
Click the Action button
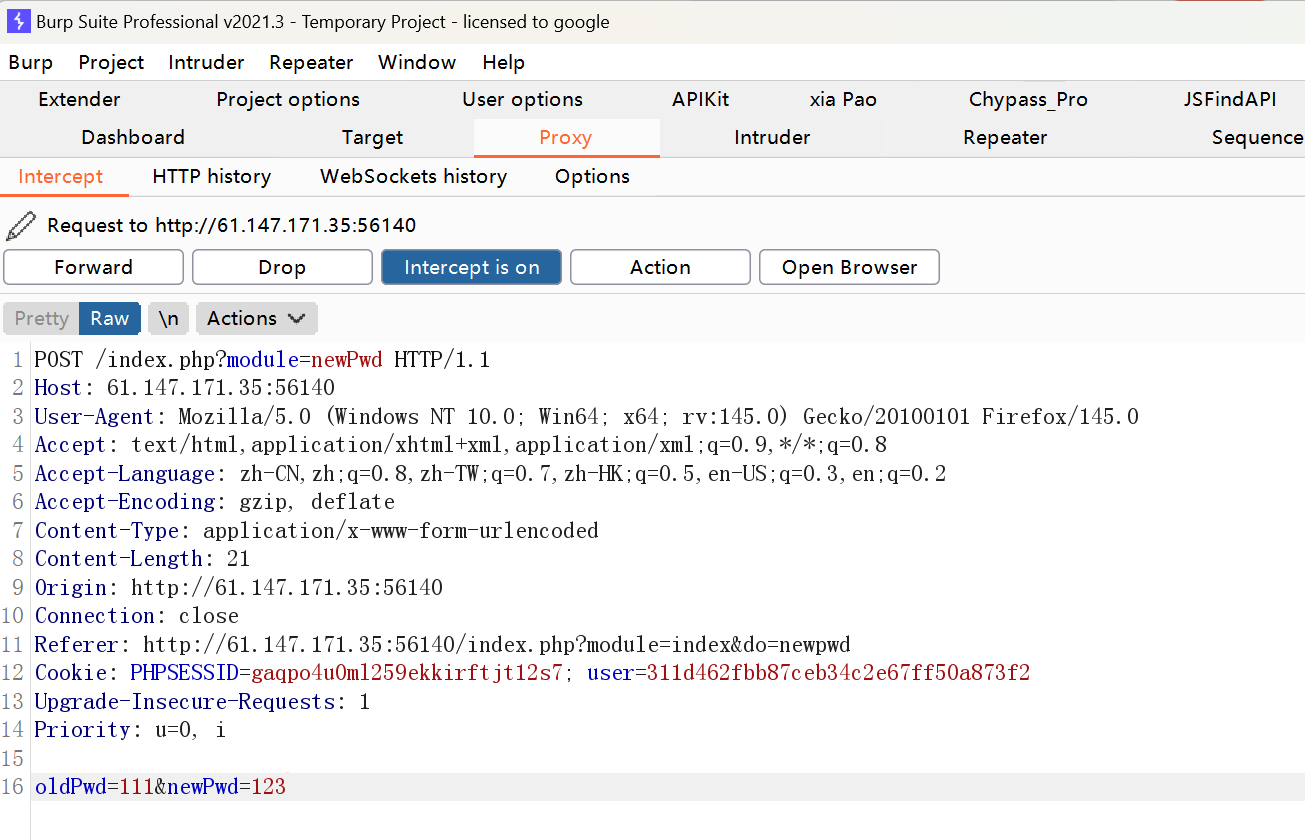coord(660,267)
